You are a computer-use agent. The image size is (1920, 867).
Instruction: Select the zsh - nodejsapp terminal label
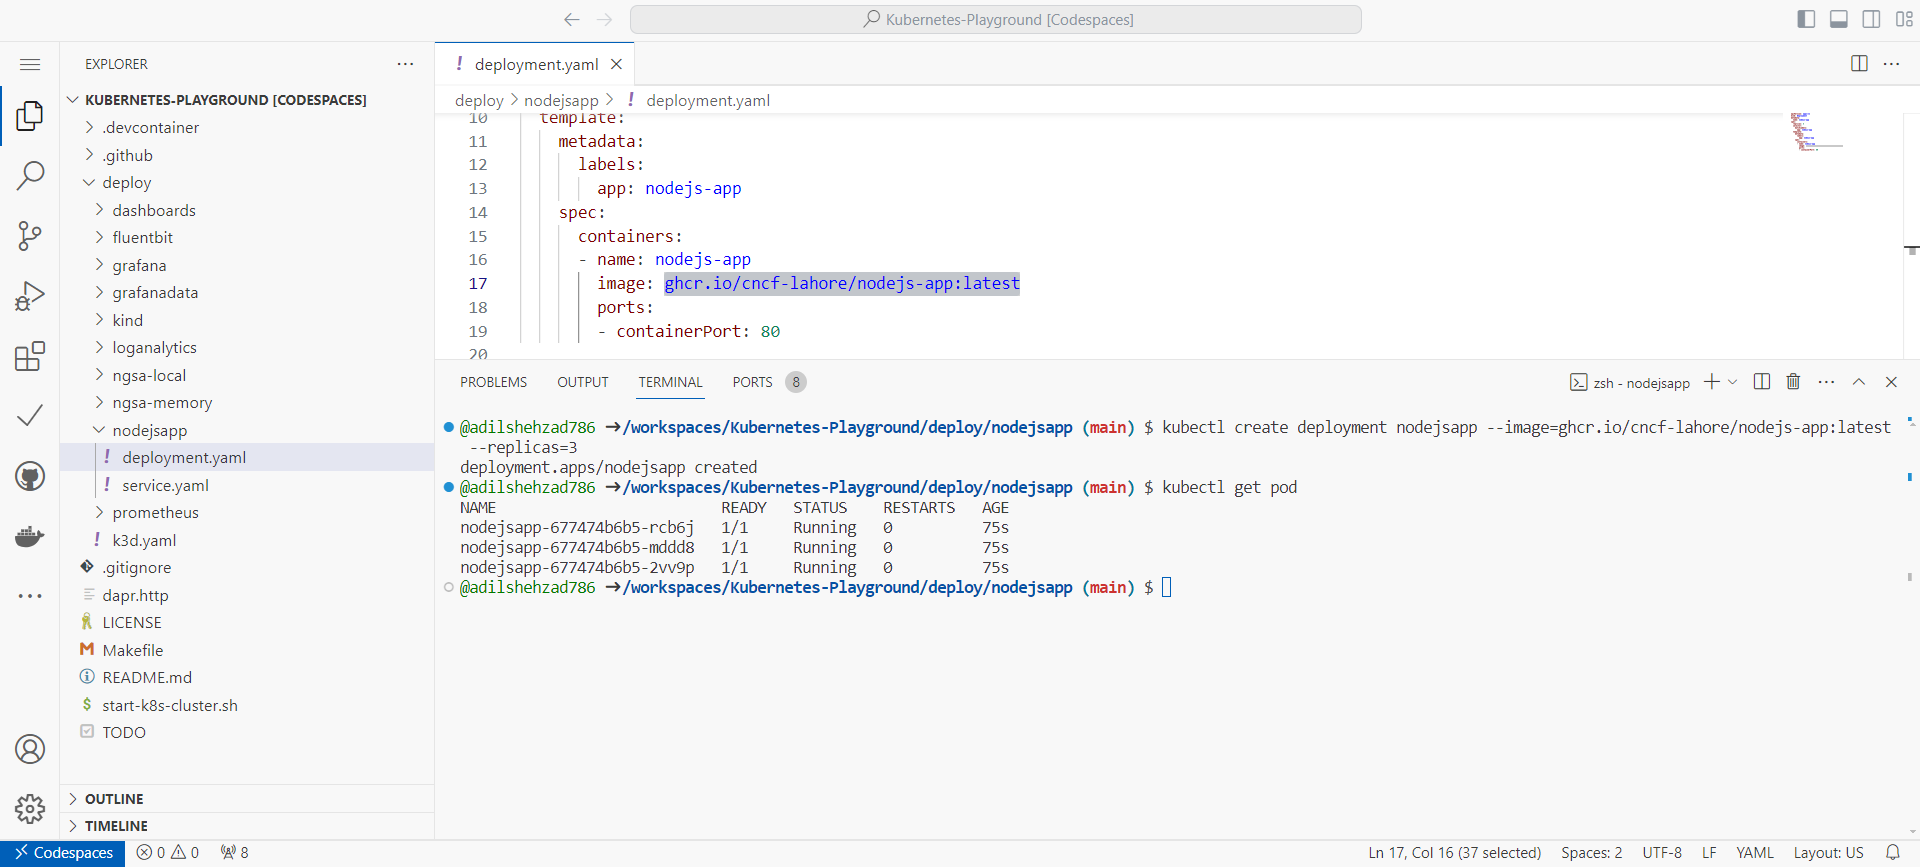point(1630,383)
